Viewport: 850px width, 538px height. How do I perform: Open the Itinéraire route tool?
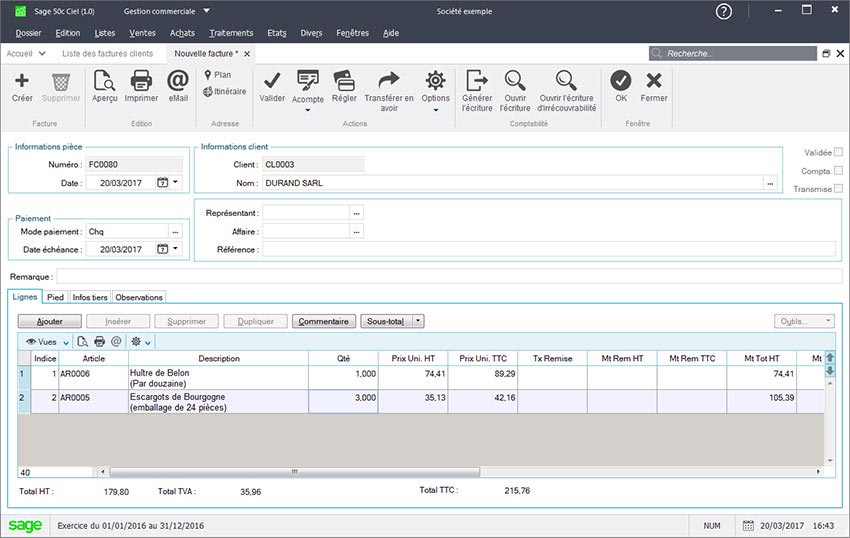click(x=224, y=92)
